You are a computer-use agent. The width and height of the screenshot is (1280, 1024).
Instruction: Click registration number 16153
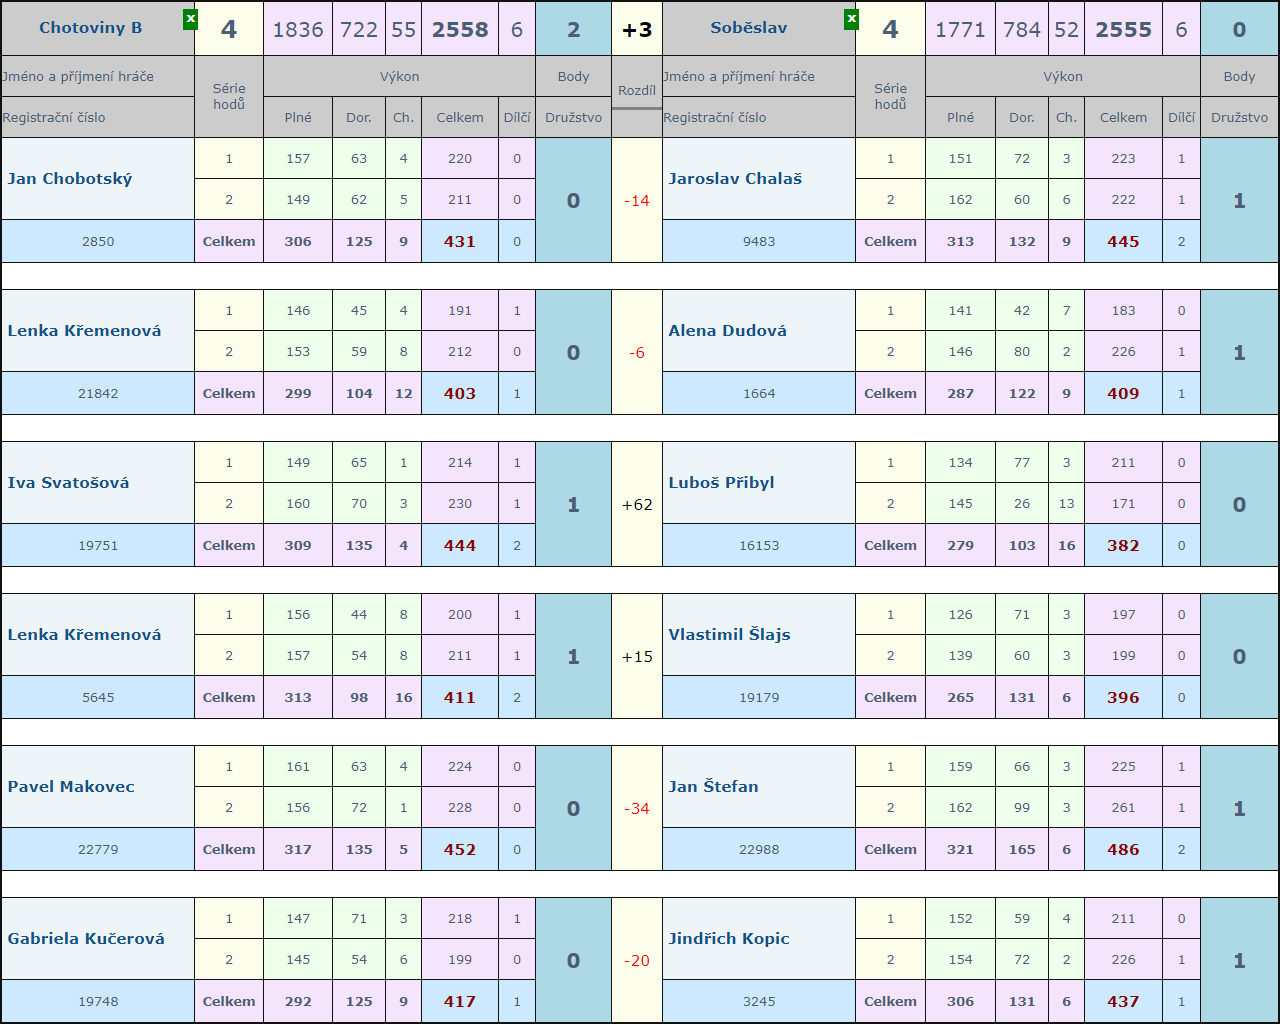pyautogui.click(x=759, y=545)
